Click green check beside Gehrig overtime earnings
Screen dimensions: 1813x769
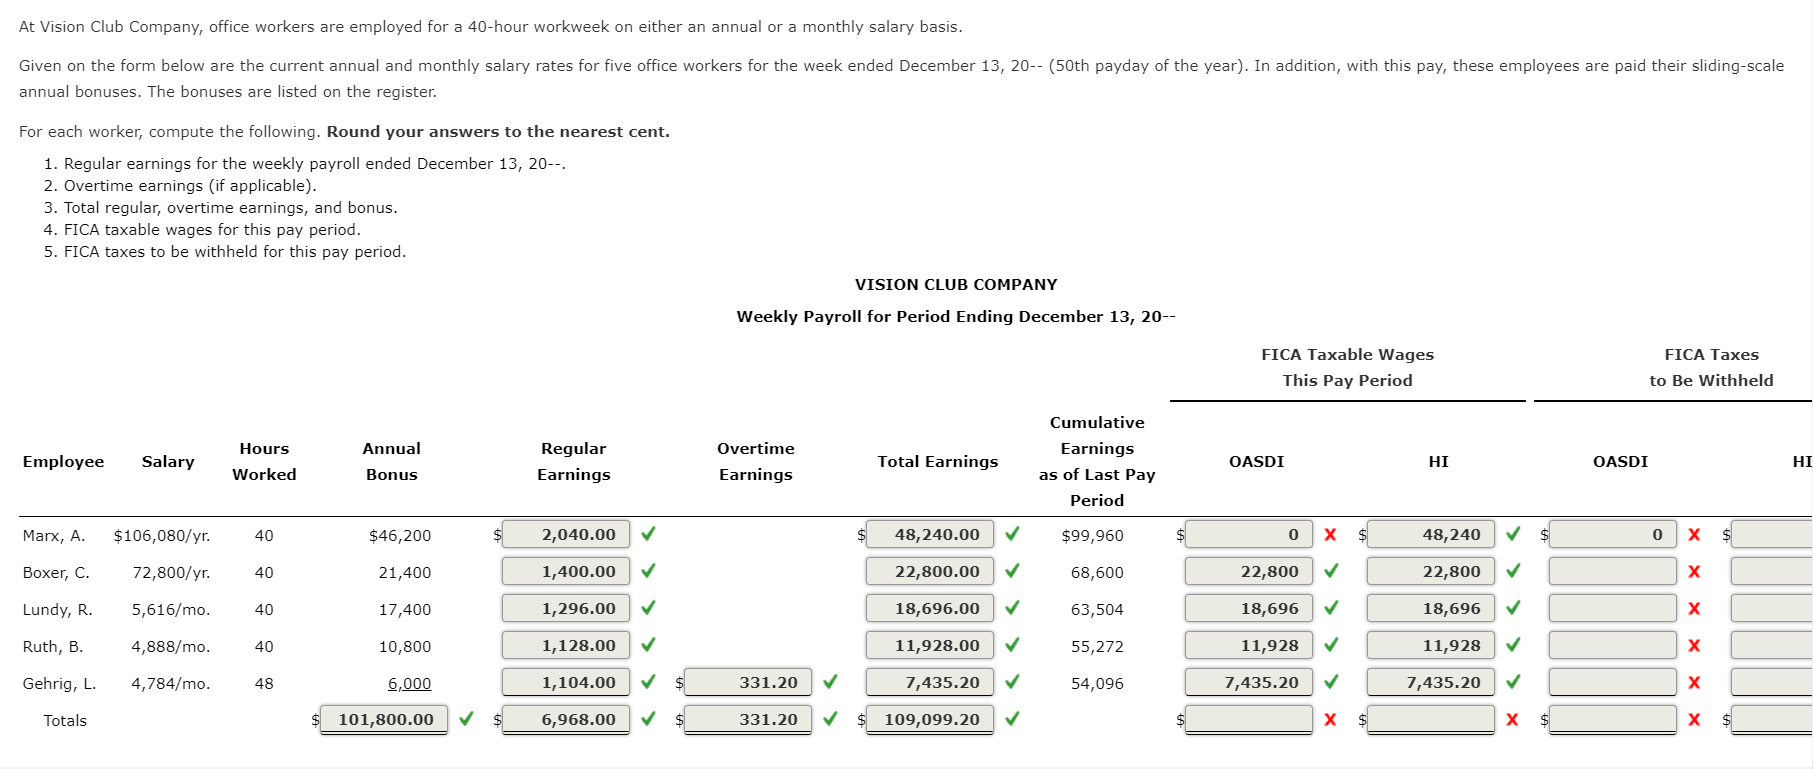(x=830, y=681)
